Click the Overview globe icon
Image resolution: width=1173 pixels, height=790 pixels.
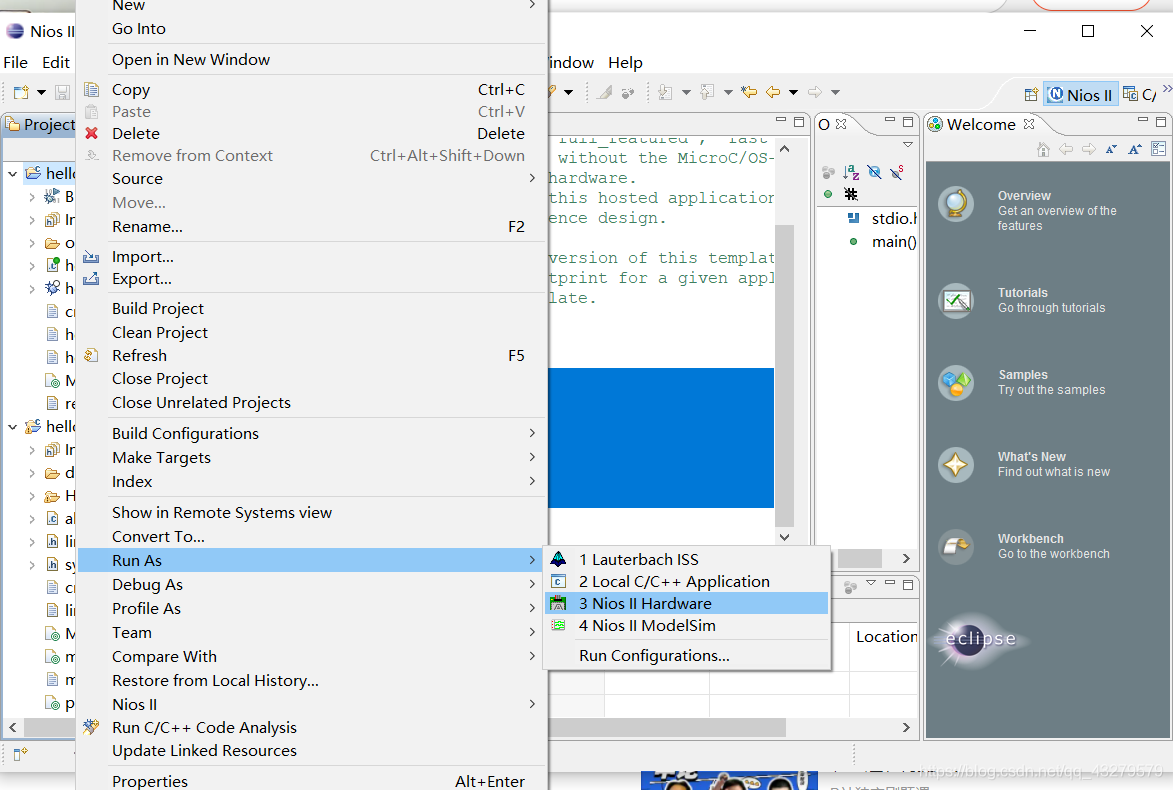pos(956,204)
